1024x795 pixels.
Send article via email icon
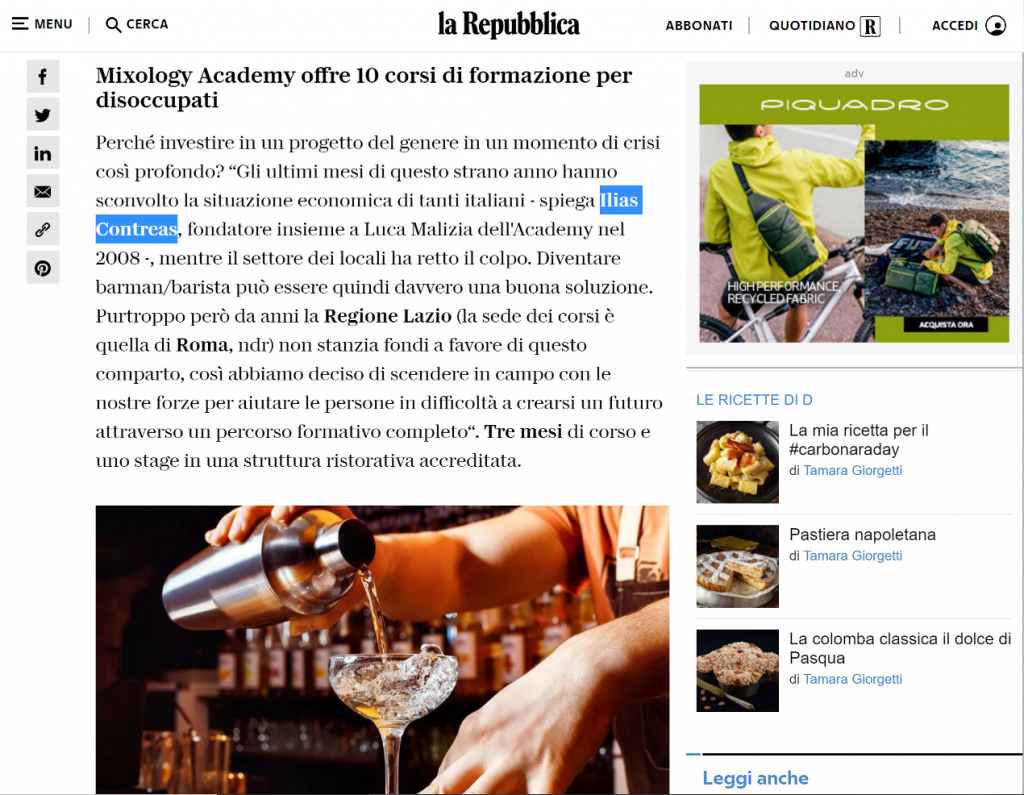[43, 191]
